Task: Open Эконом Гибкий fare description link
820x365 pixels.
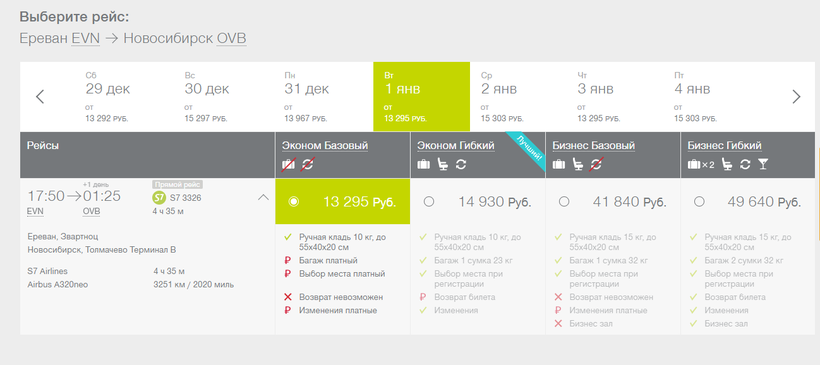Action: click(x=456, y=145)
